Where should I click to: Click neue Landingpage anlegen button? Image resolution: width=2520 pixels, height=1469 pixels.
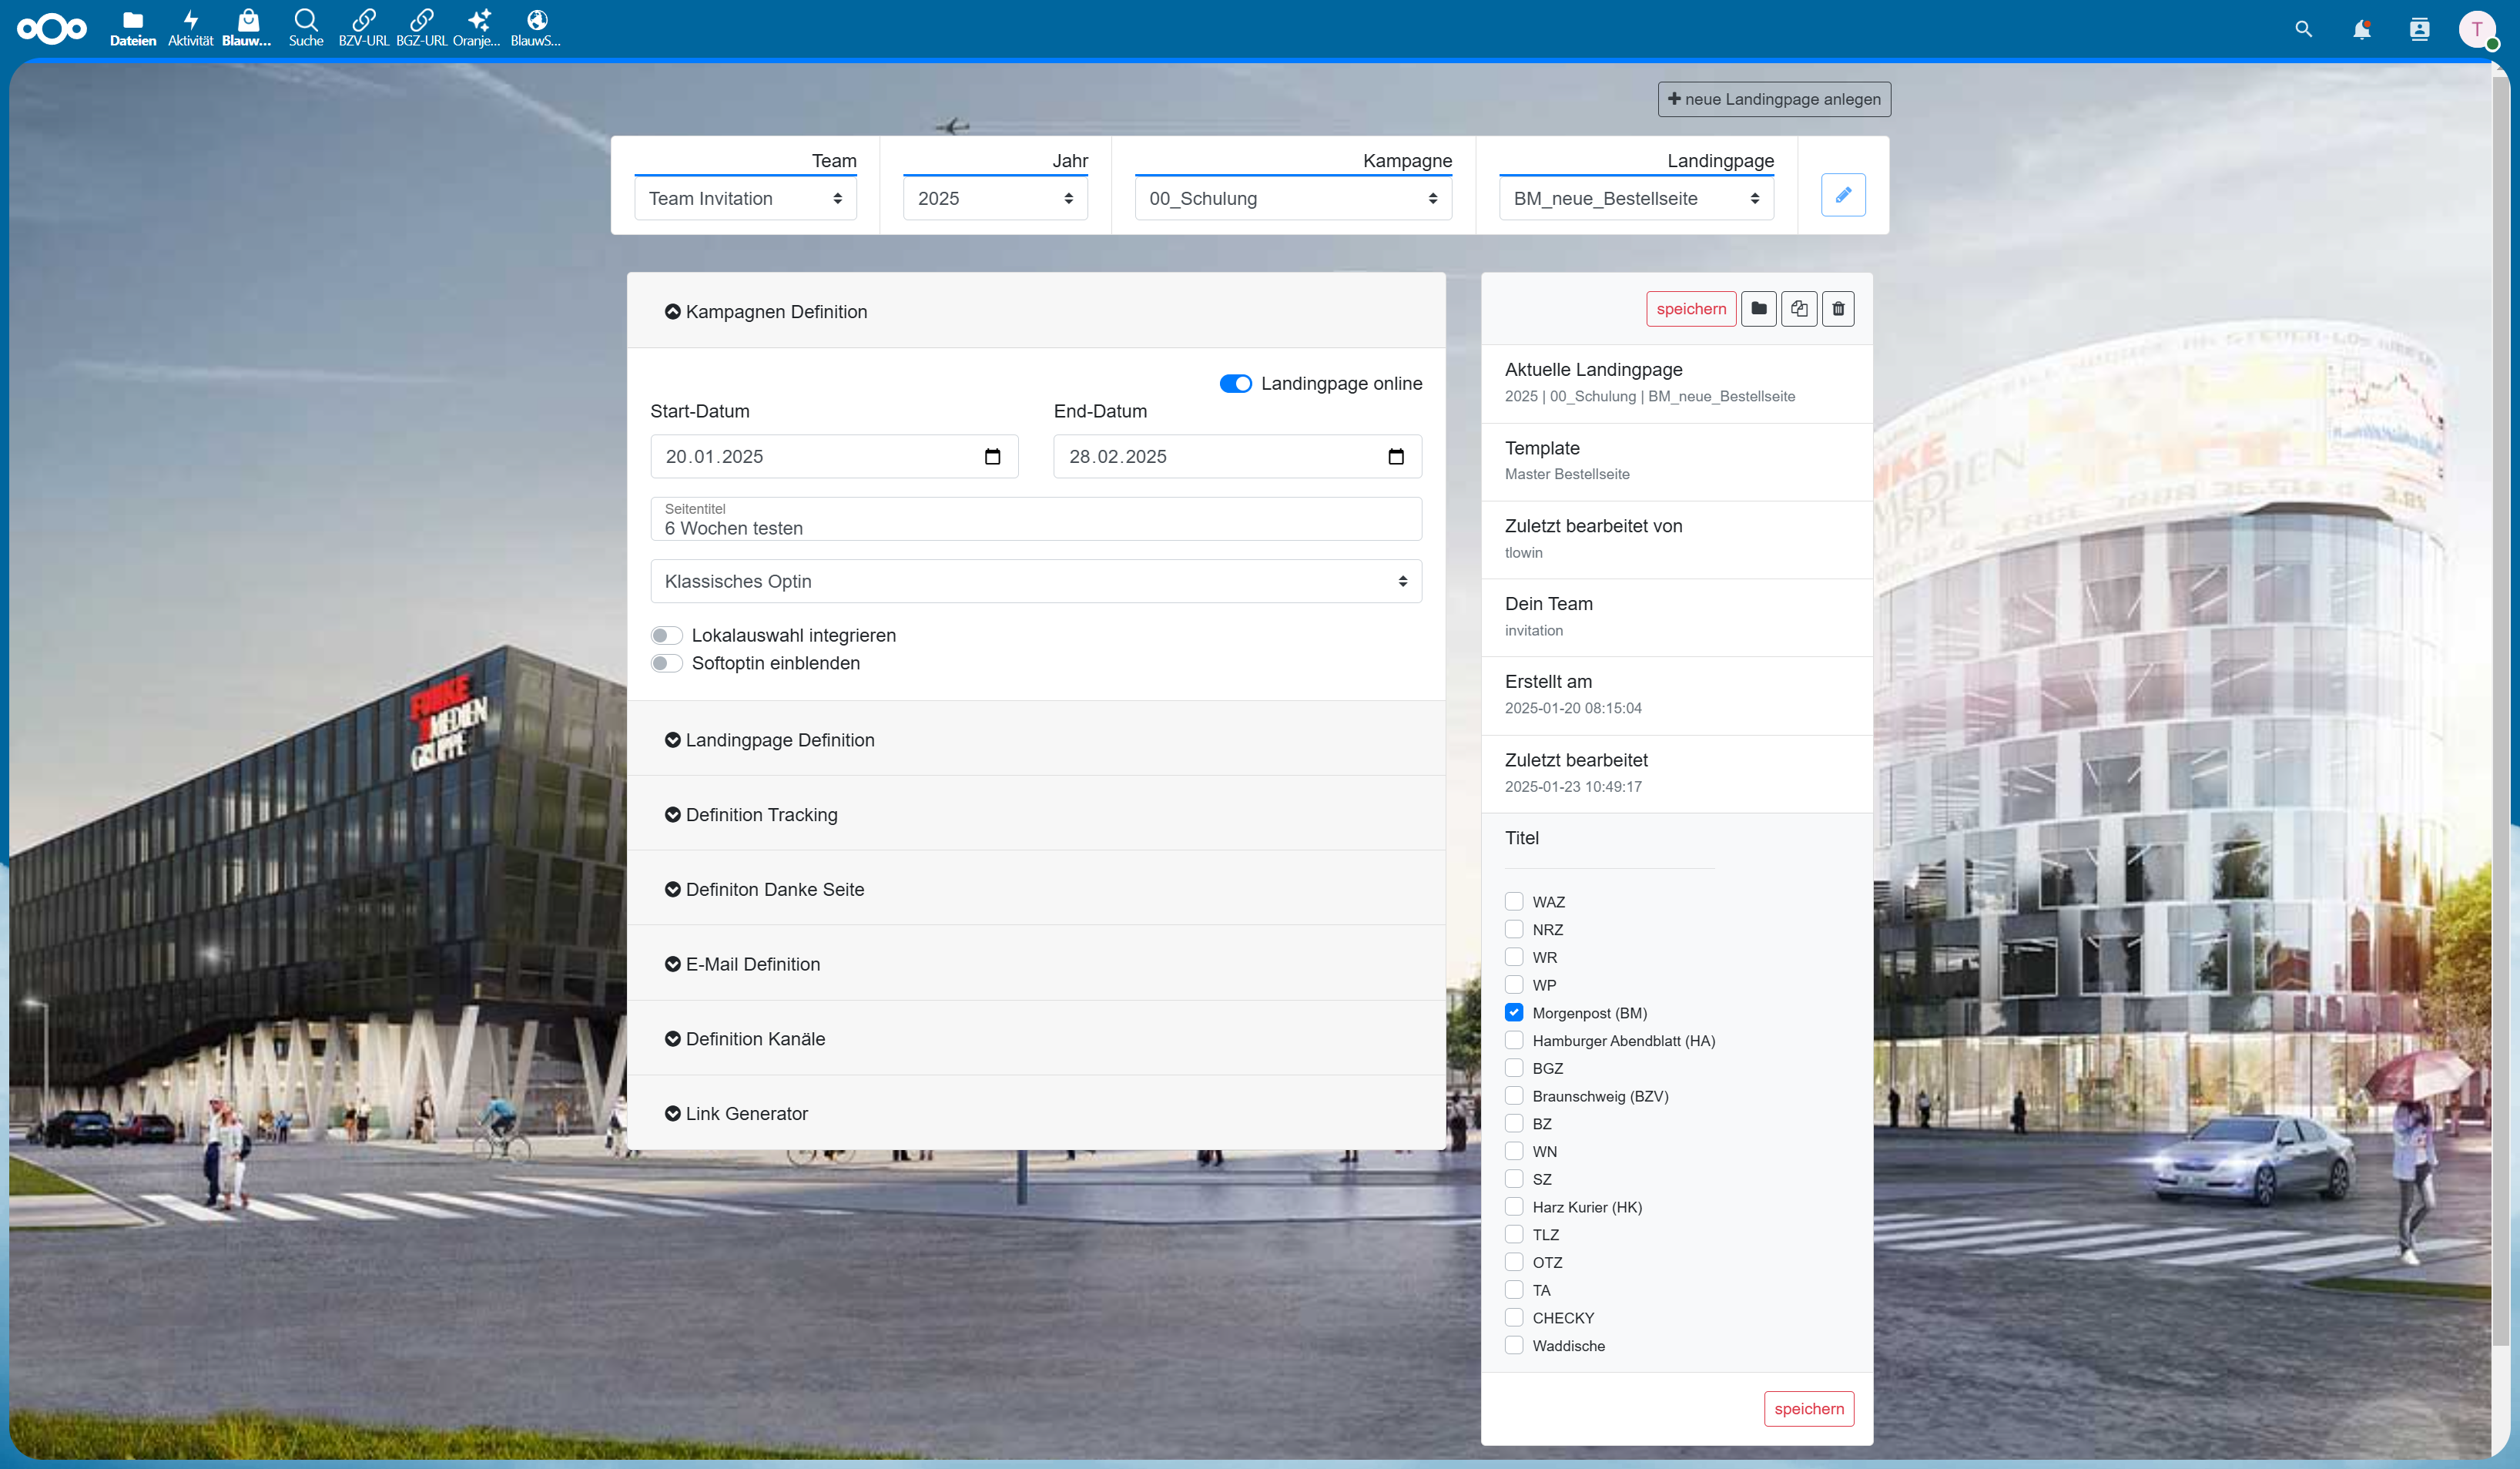pos(1774,99)
